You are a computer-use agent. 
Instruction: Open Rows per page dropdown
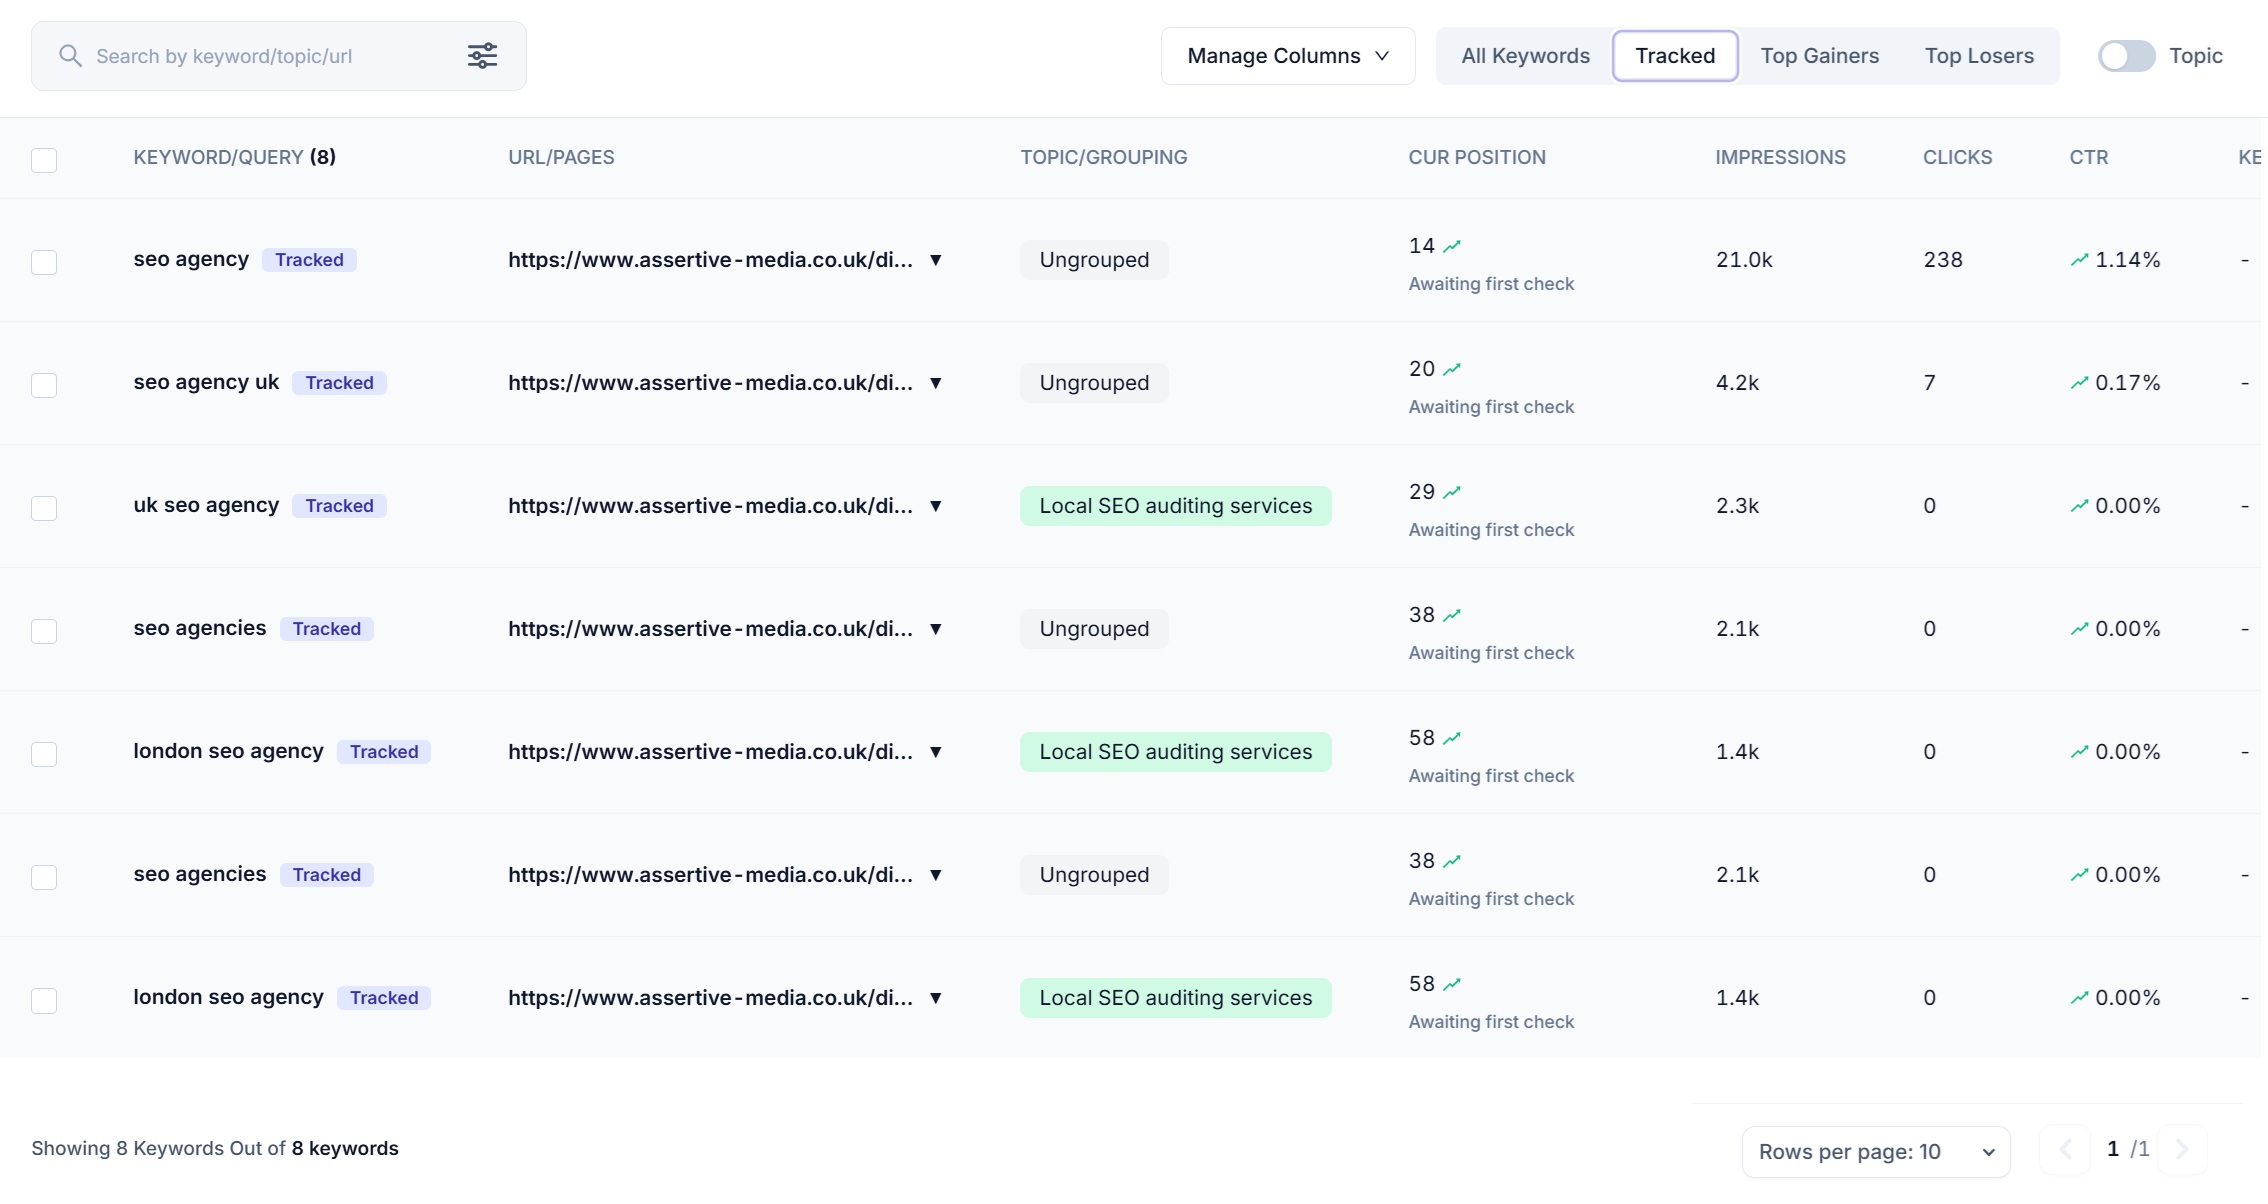tap(1876, 1152)
